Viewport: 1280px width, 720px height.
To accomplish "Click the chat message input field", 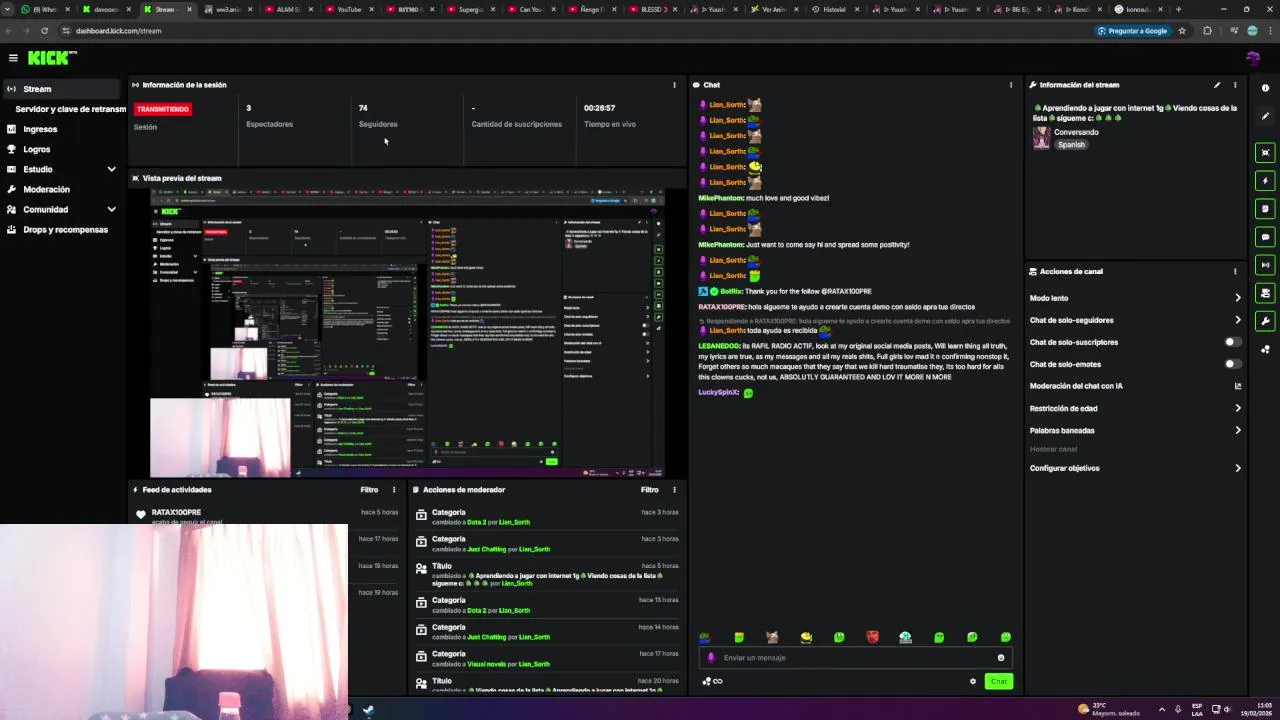I will (x=855, y=658).
